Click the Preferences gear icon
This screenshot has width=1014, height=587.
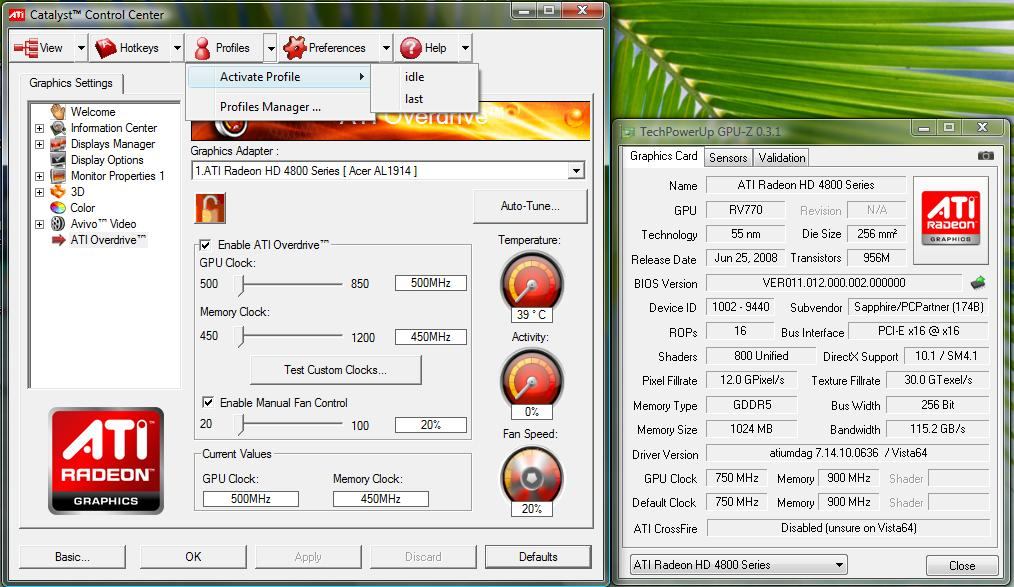tap(294, 48)
